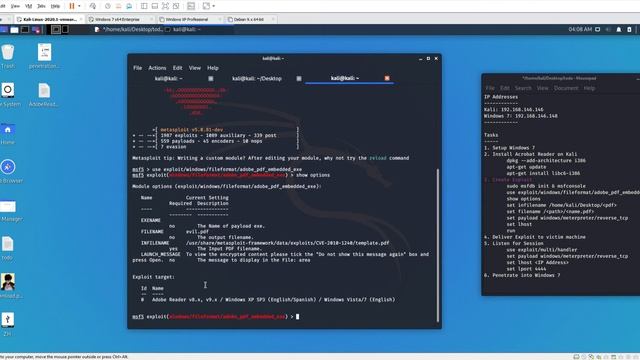The height and width of the screenshot is (360, 640).
Task: Open the stretch guest dropdown arrow
Action: (x=213, y=6)
